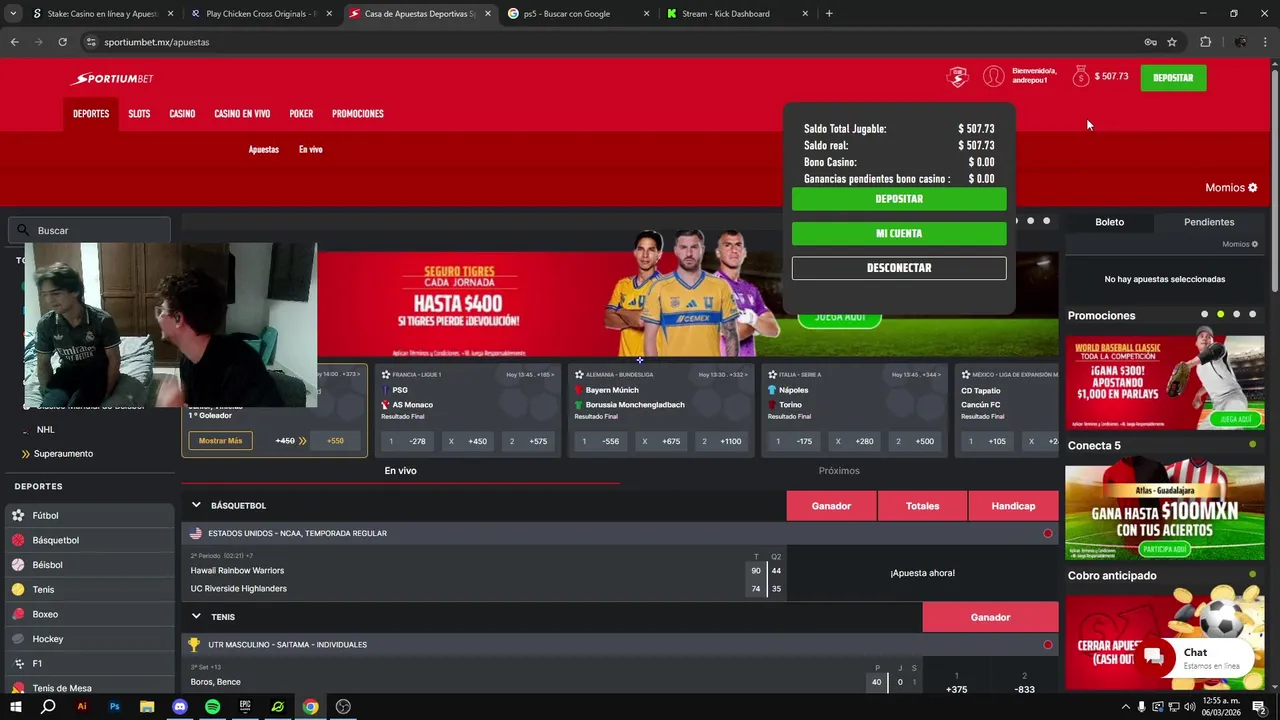Screen dimensions: 1280x720
Task: Click the Tenis sport icon
Action: (18, 589)
